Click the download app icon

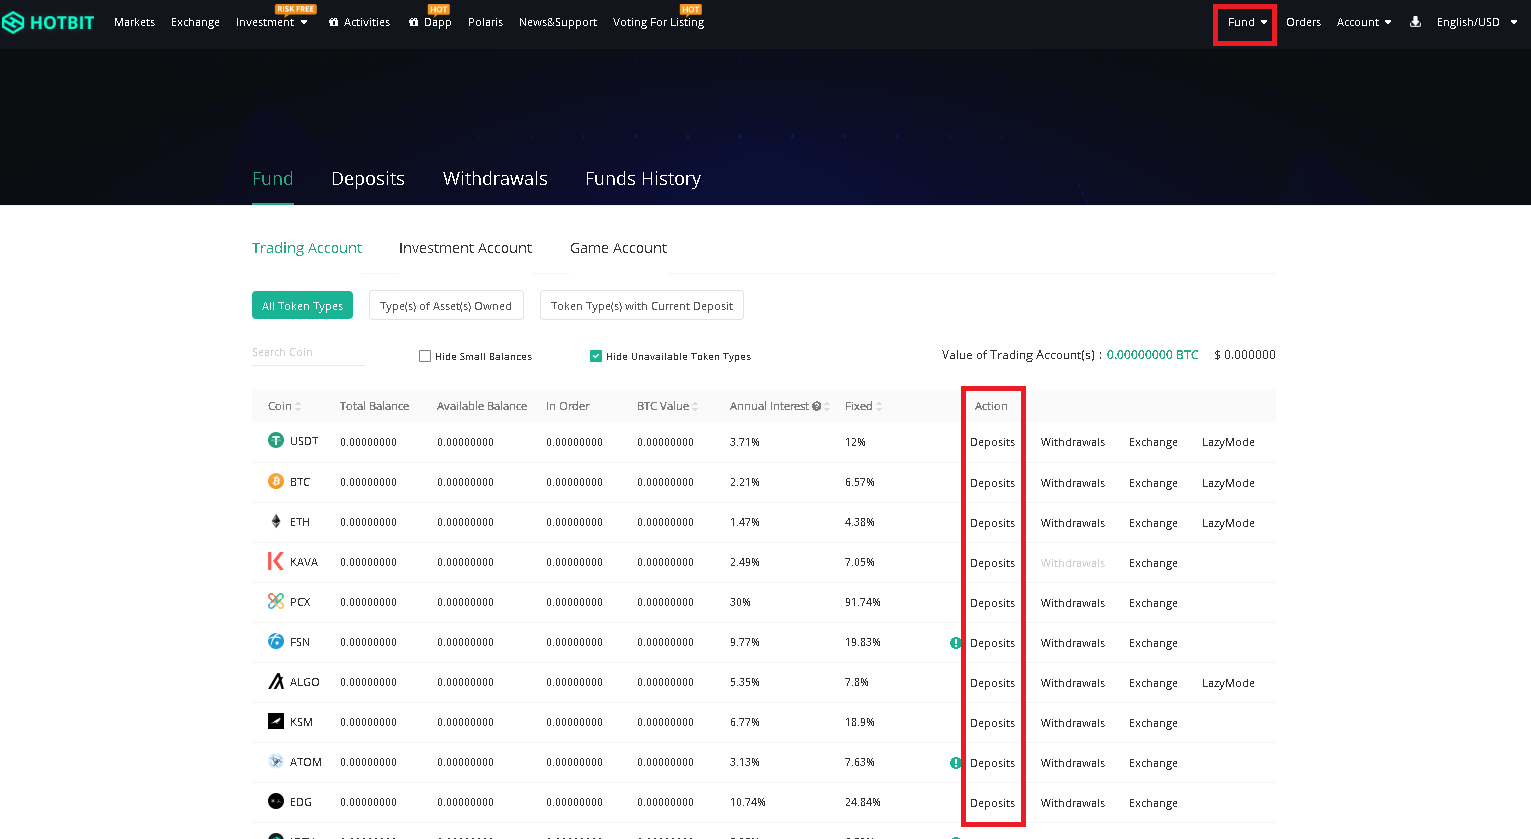1415,21
